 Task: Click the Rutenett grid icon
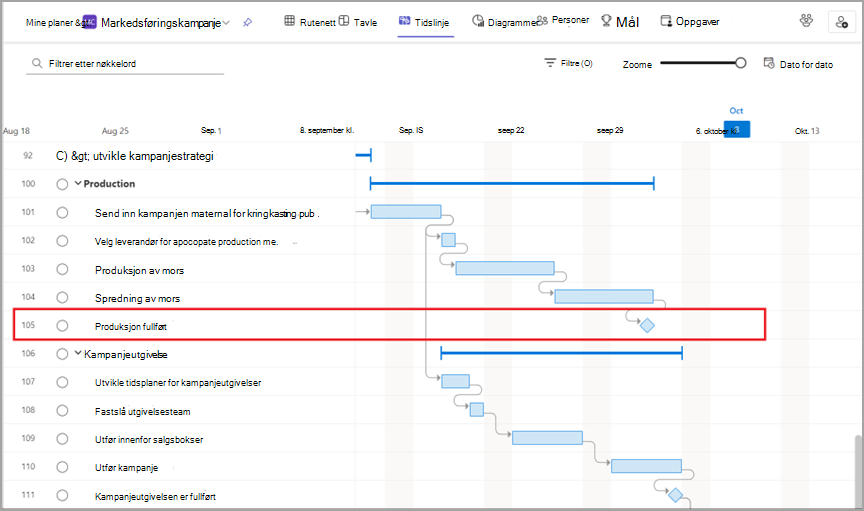coord(289,21)
